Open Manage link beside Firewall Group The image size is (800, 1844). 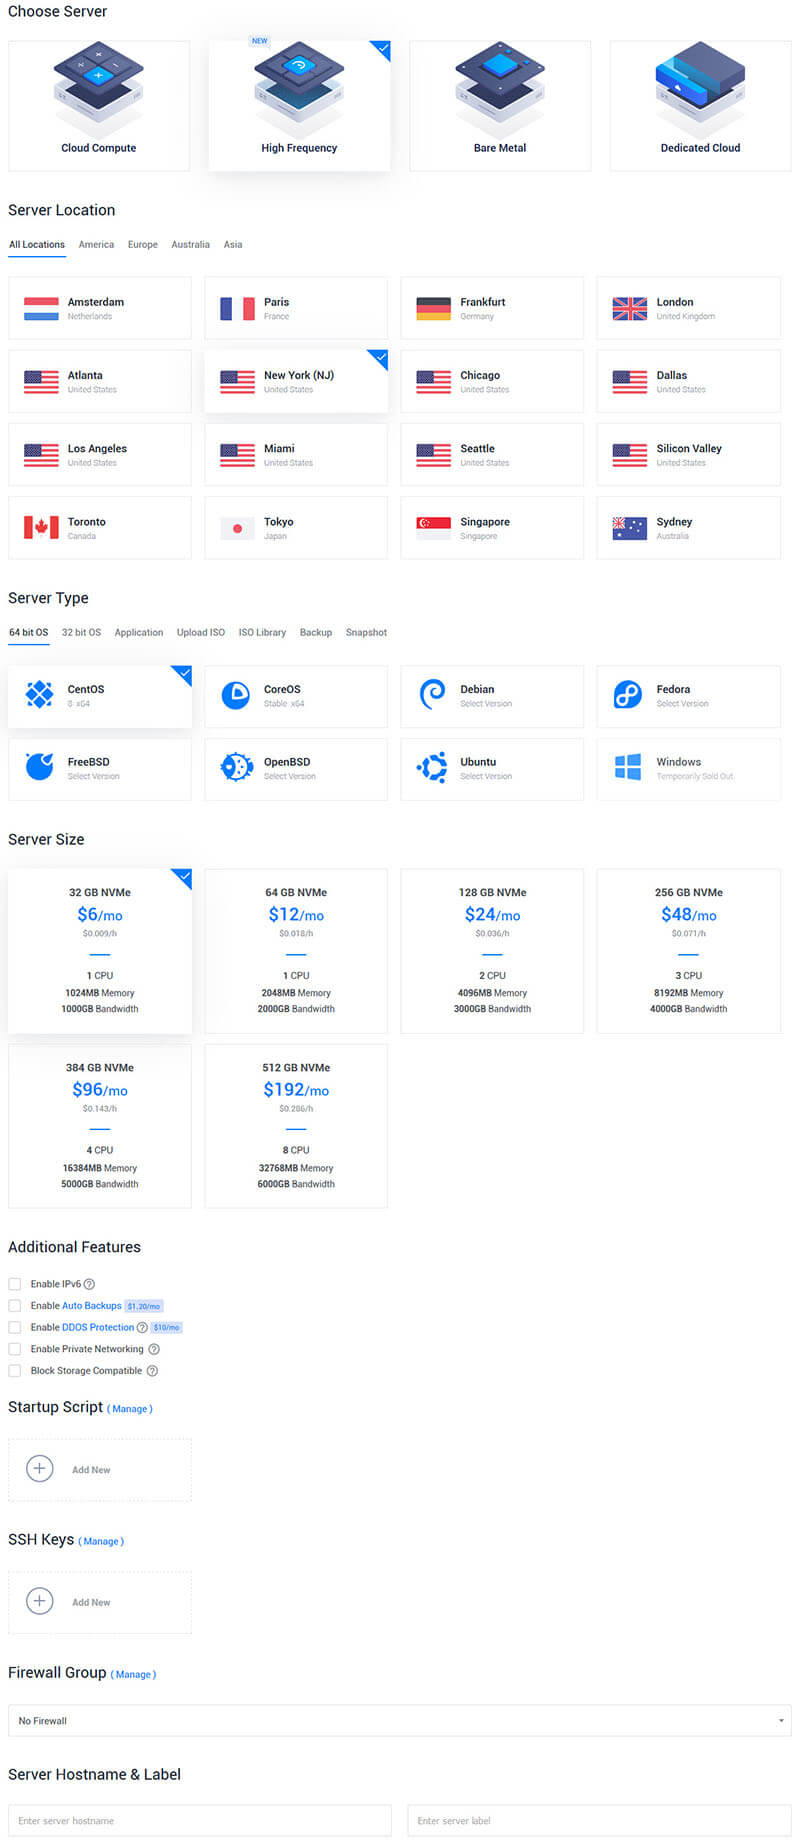(133, 1675)
